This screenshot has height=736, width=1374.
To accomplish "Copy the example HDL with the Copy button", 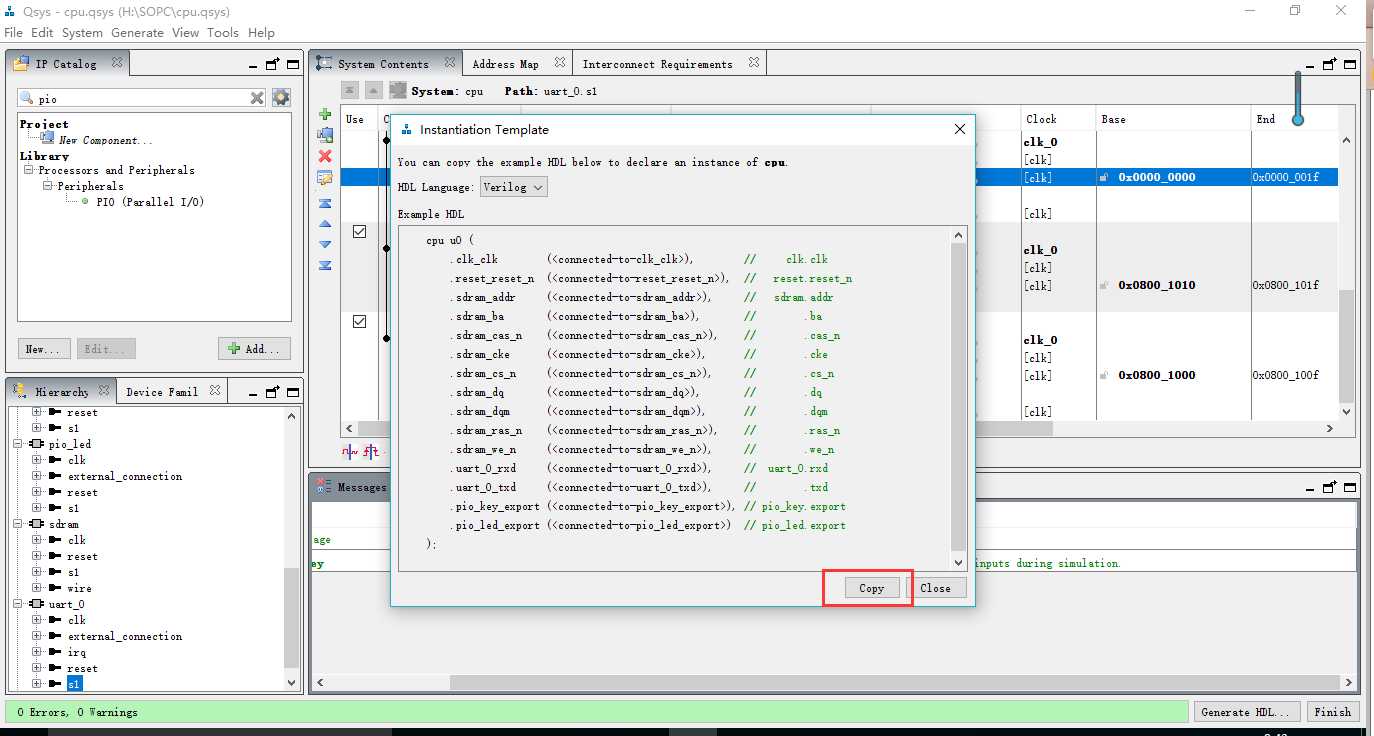I will click(x=871, y=588).
